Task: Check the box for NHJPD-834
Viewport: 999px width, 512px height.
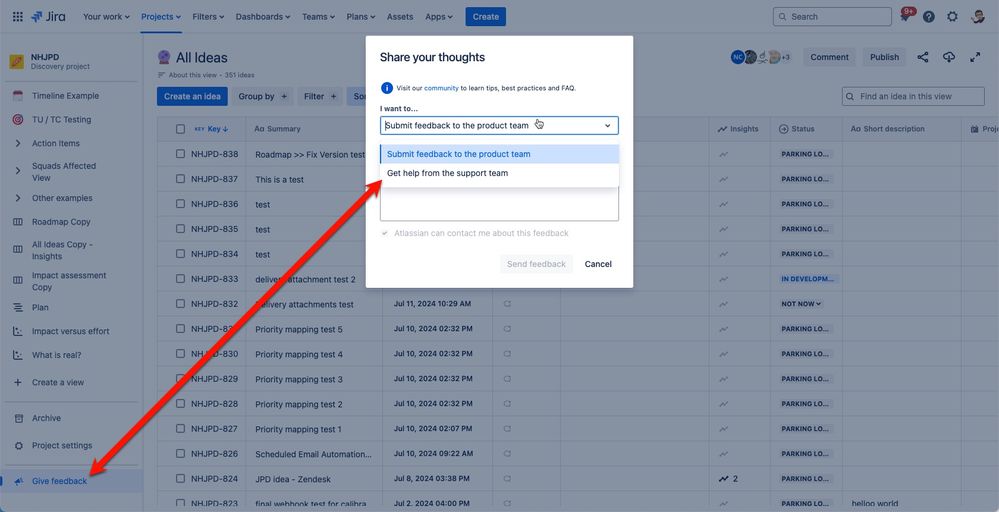Action: (180, 253)
